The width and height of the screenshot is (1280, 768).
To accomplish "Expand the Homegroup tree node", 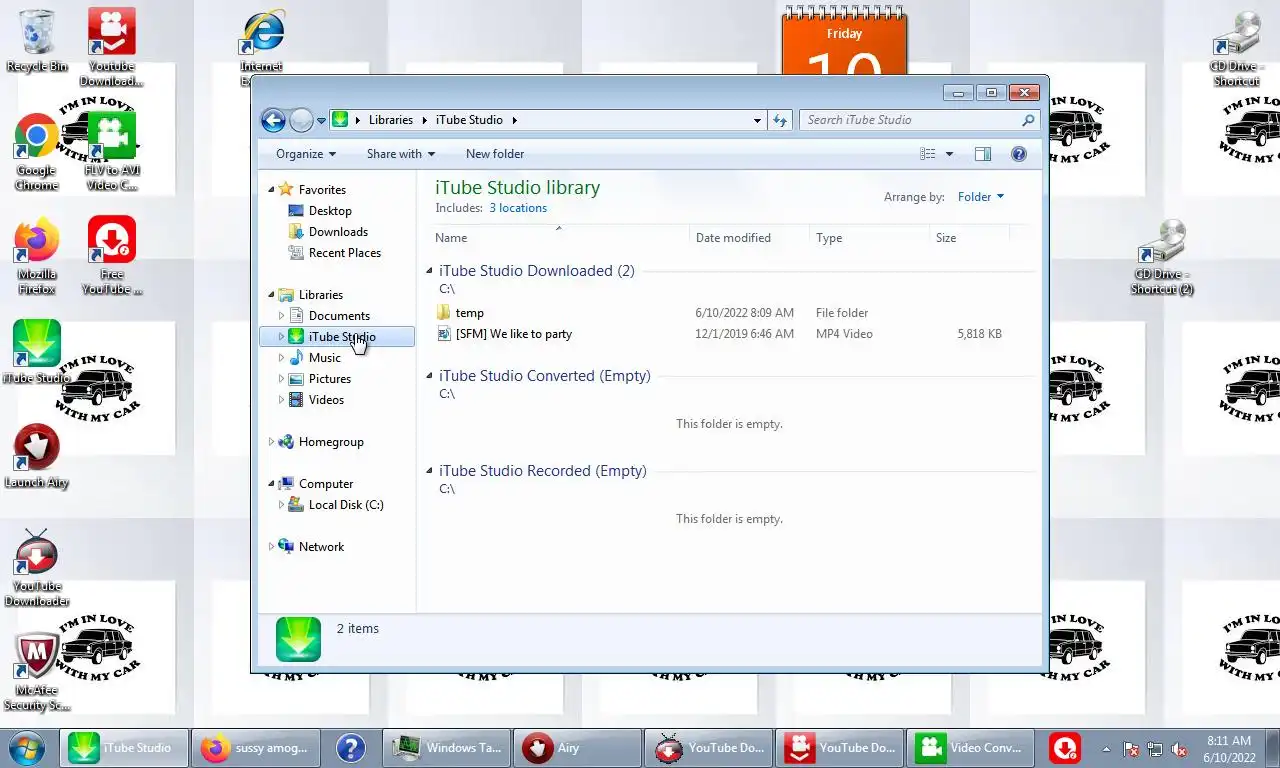I will pyautogui.click(x=271, y=442).
